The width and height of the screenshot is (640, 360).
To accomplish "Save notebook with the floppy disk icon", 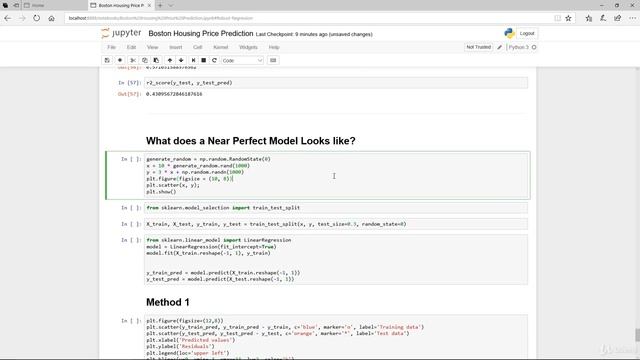I will click(107, 60).
